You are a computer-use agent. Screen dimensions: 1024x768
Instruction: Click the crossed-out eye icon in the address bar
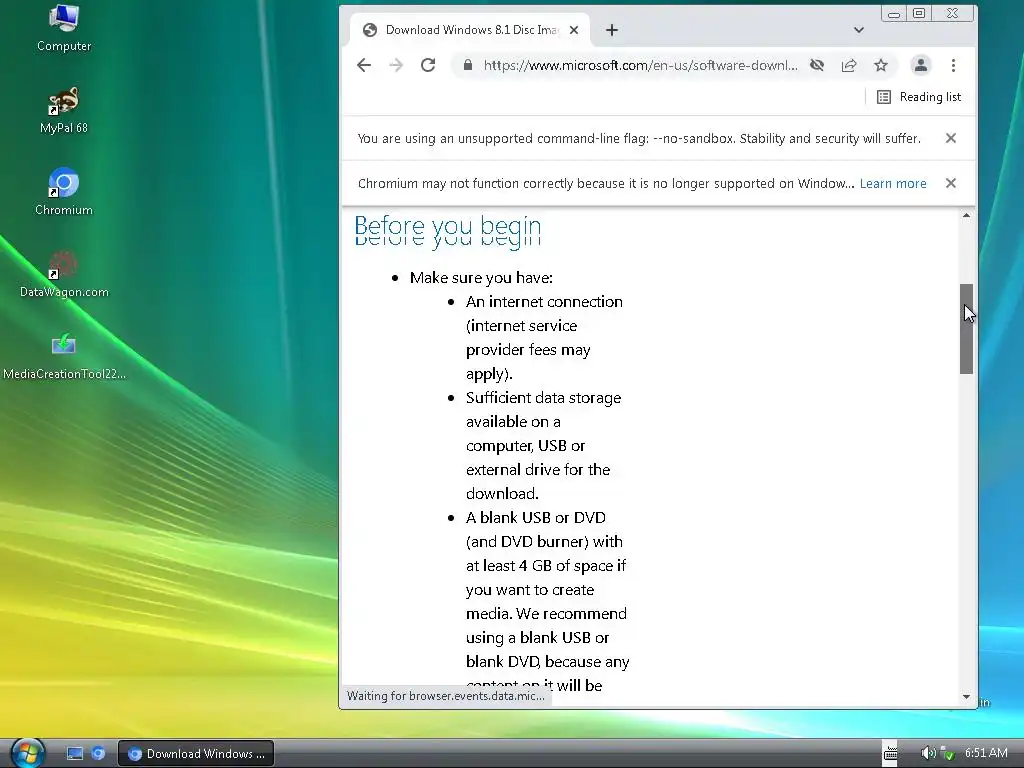coord(816,65)
